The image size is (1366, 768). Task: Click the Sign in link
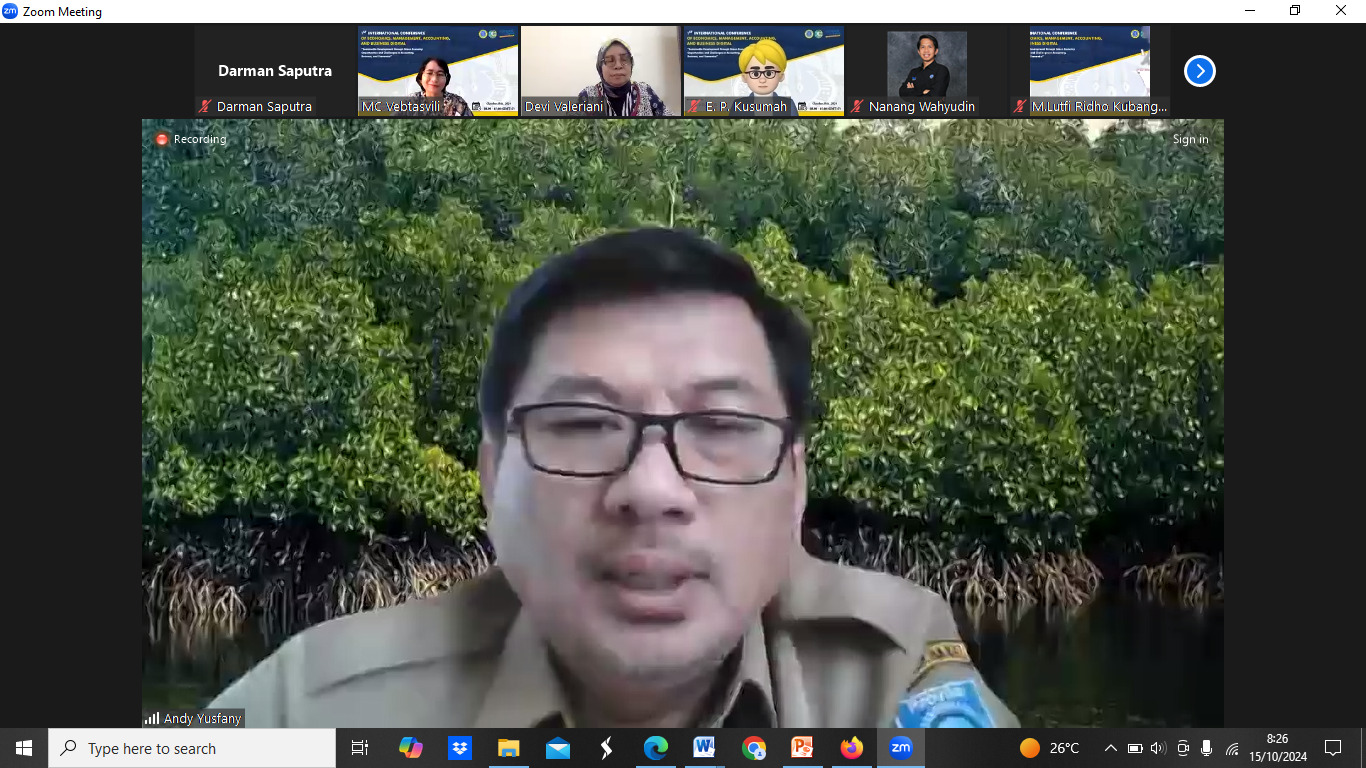point(1190,139)
